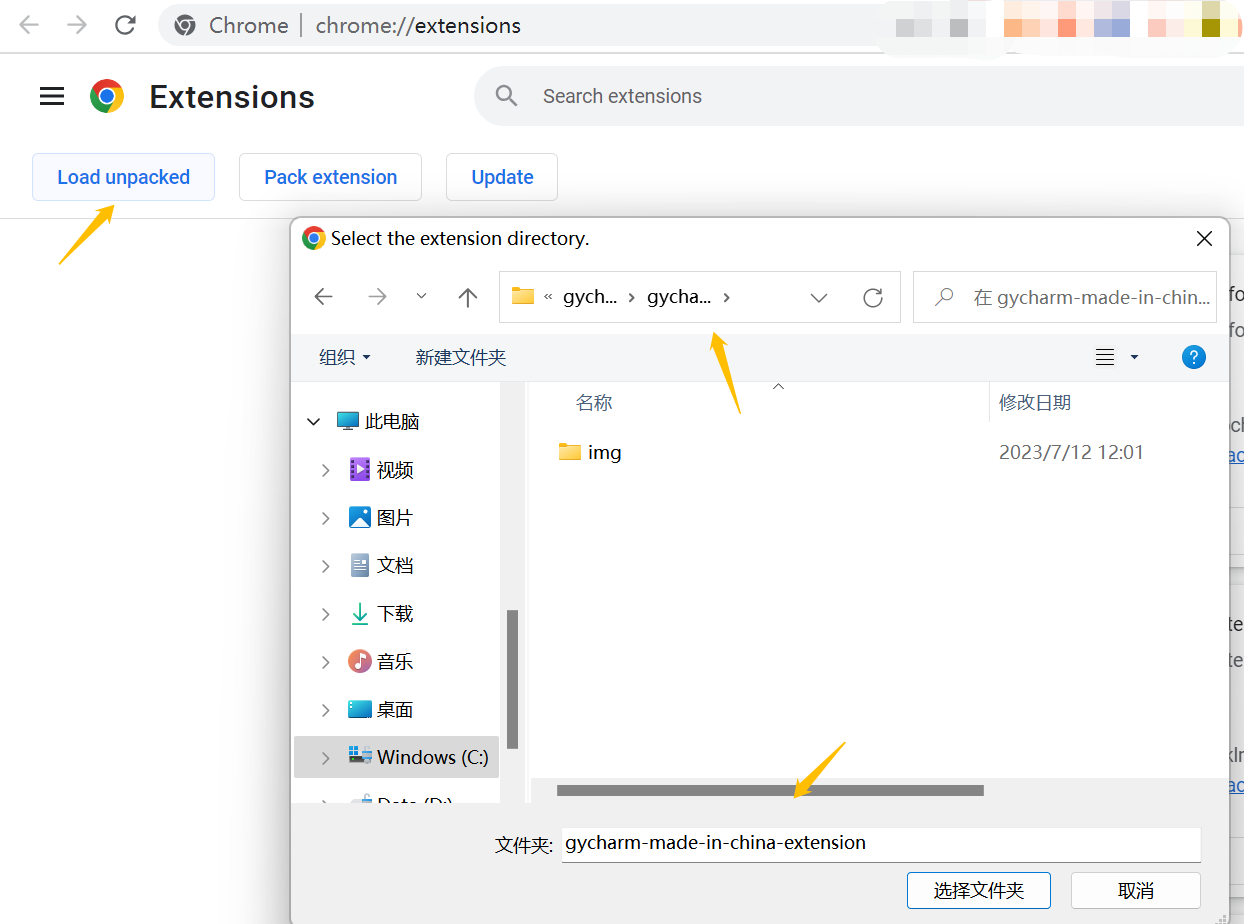Expand the 文档 tree node
The image size is (1244, 924).
(325, 566)
